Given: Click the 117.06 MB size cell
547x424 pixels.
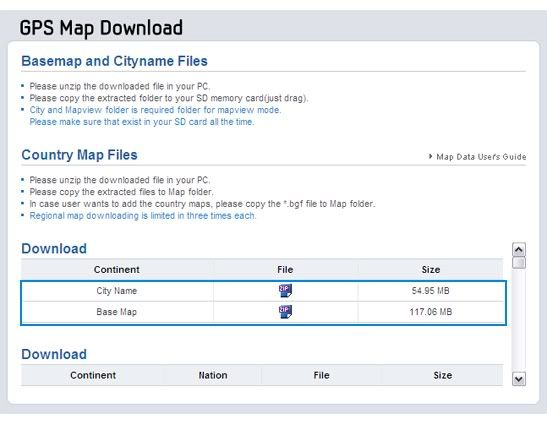Looking at the screenshot, I should click(430, 312).
